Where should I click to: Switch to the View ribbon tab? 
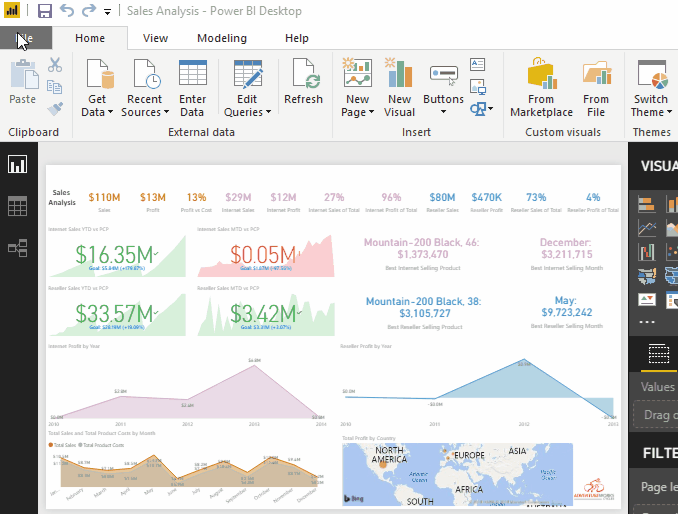tap(155, 38)
